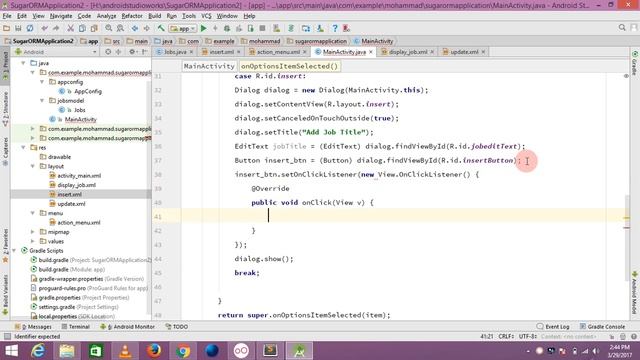Click the Make Project hammer icon
The height and width of the screenshot is (360, 640).
(x=161, y=28)
